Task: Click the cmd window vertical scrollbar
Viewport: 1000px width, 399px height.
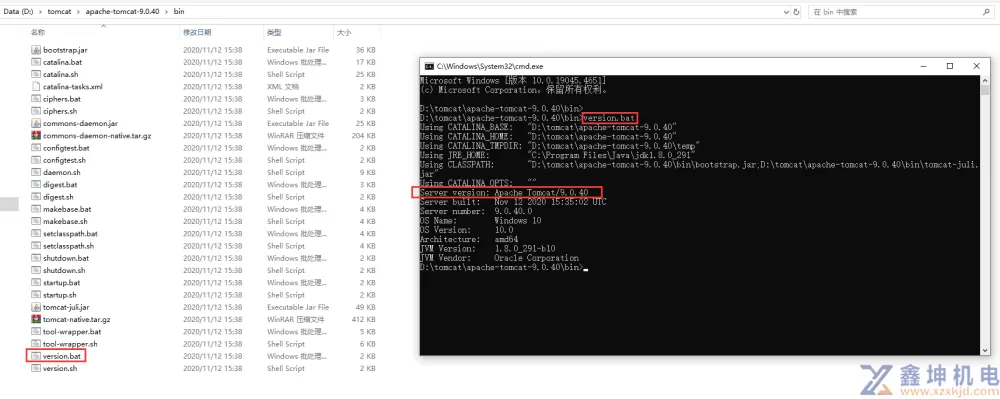Action: [985, 215]
